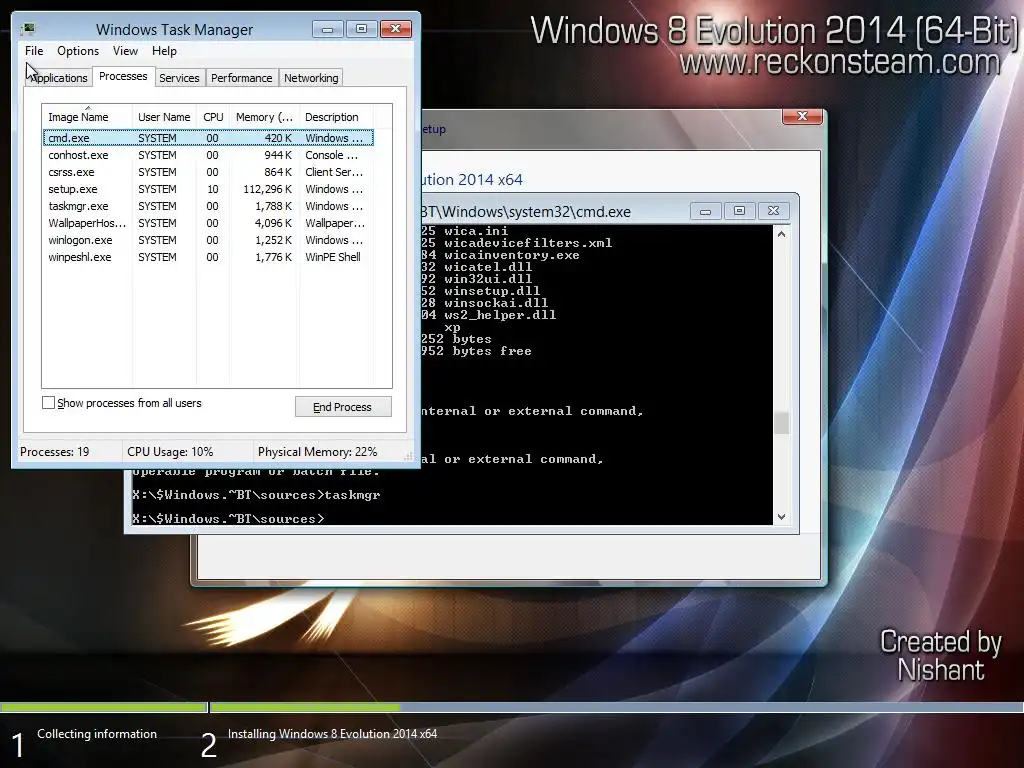Select the Processes tab
Image resolution: width=1024 pixels, height=768 pixels.
123,76
